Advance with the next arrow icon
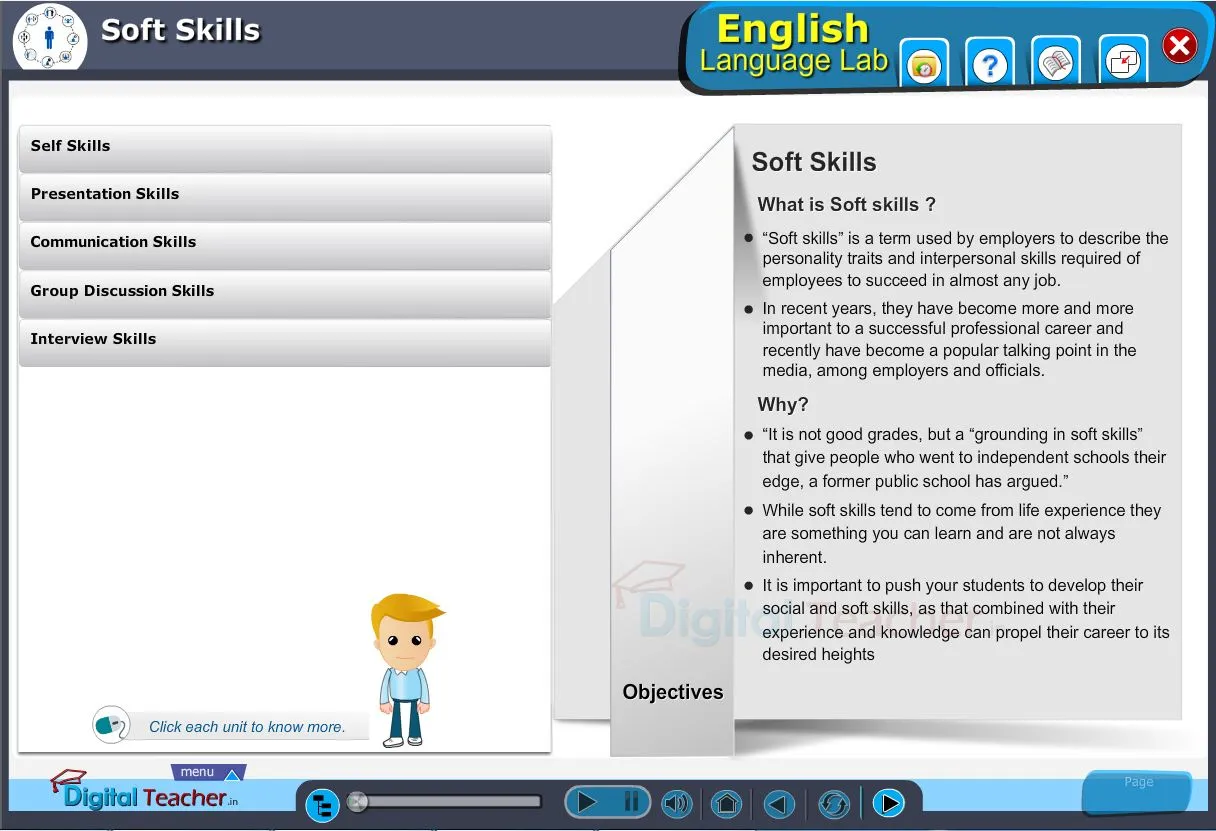The height and width of the screenshot is (831, 1216). pos(888,803)
